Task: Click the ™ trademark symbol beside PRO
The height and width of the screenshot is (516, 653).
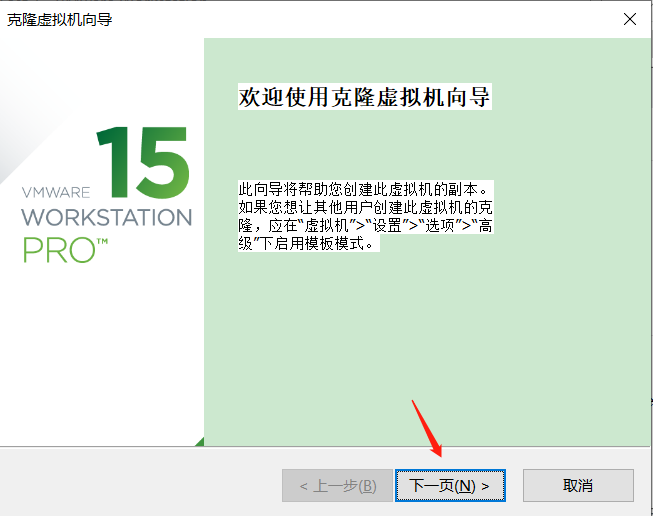Action: 104,241
